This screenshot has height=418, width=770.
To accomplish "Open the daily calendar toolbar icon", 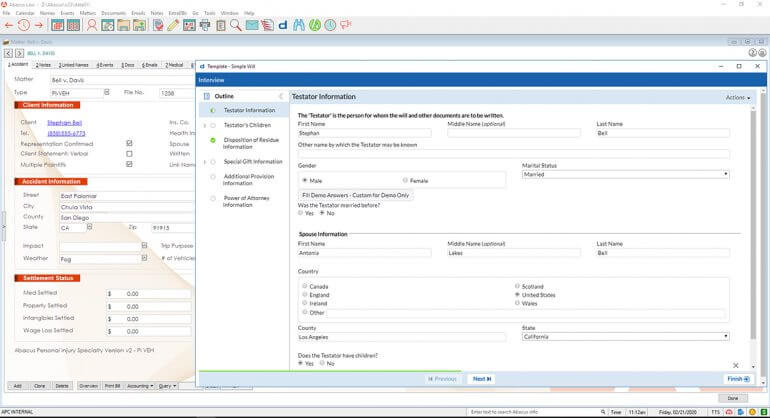I will (57, 25).
